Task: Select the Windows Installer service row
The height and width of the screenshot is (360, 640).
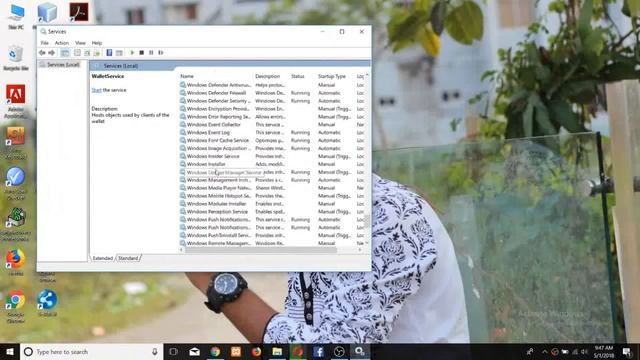Action: [x=271, y=164]
